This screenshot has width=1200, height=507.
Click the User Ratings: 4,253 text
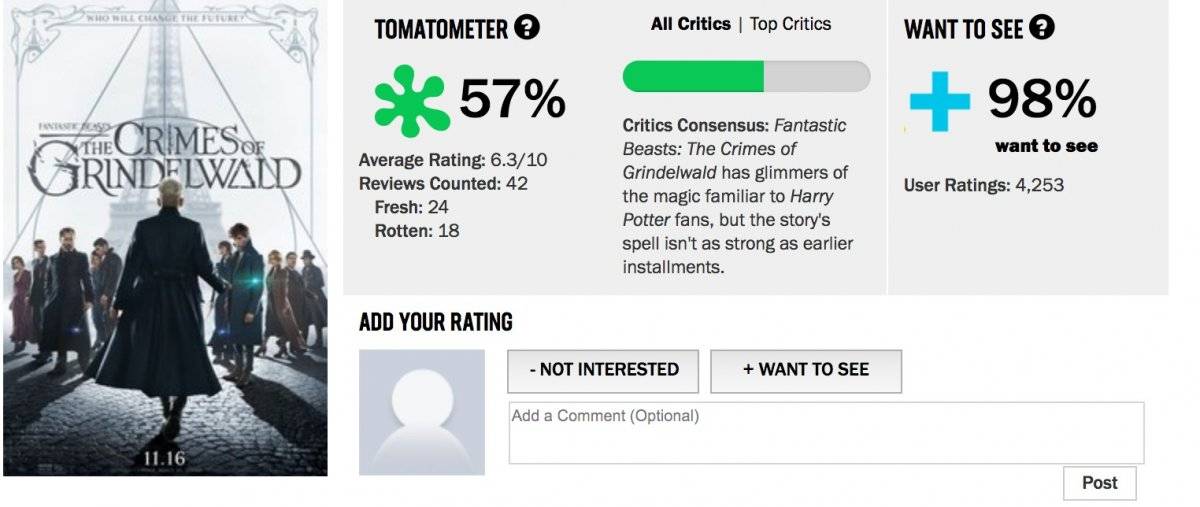click(984, 185)
